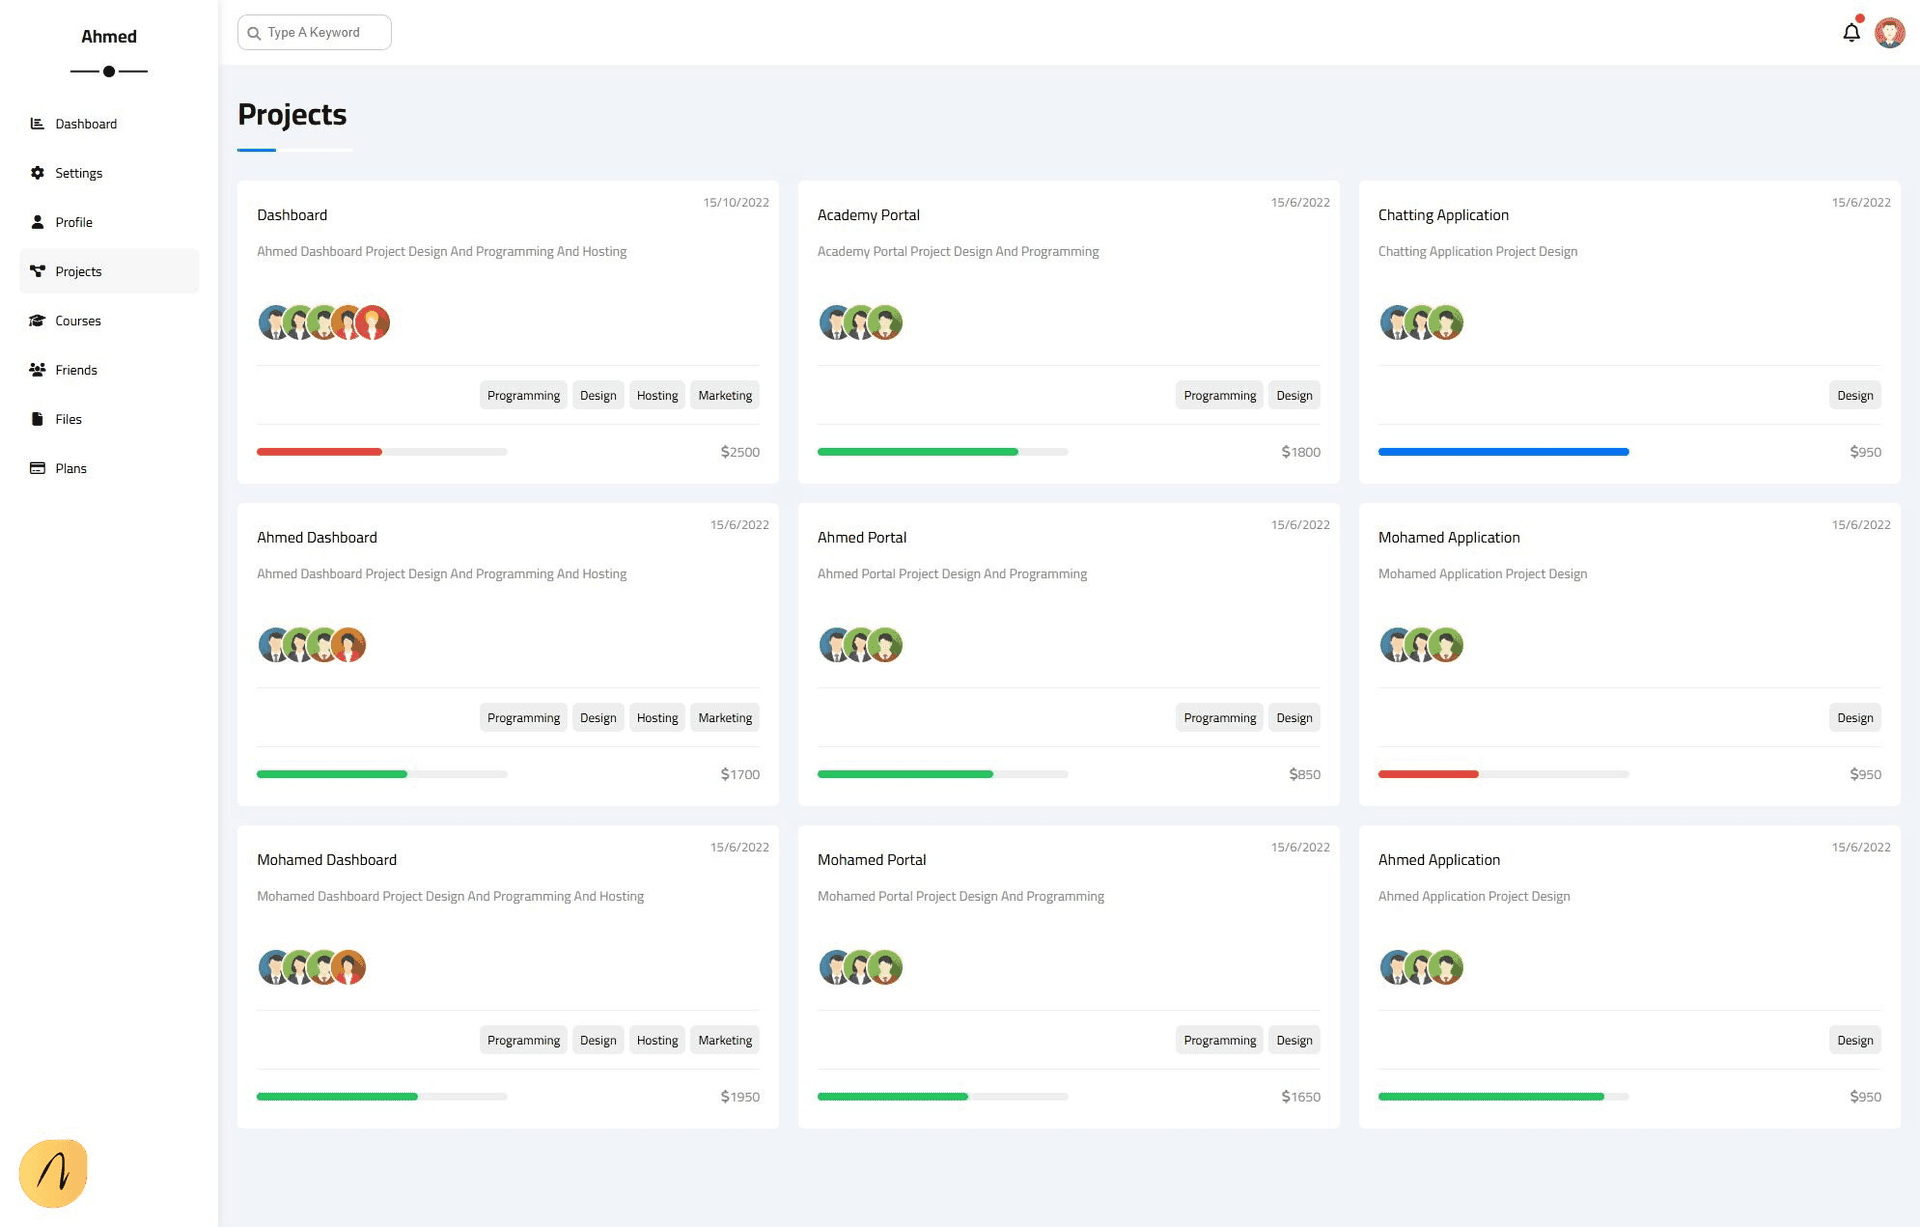This screenshot has width=1920, height=1227.
Task: Click the $2500 price on Dashboard card
Action: (x=740, y=452)
